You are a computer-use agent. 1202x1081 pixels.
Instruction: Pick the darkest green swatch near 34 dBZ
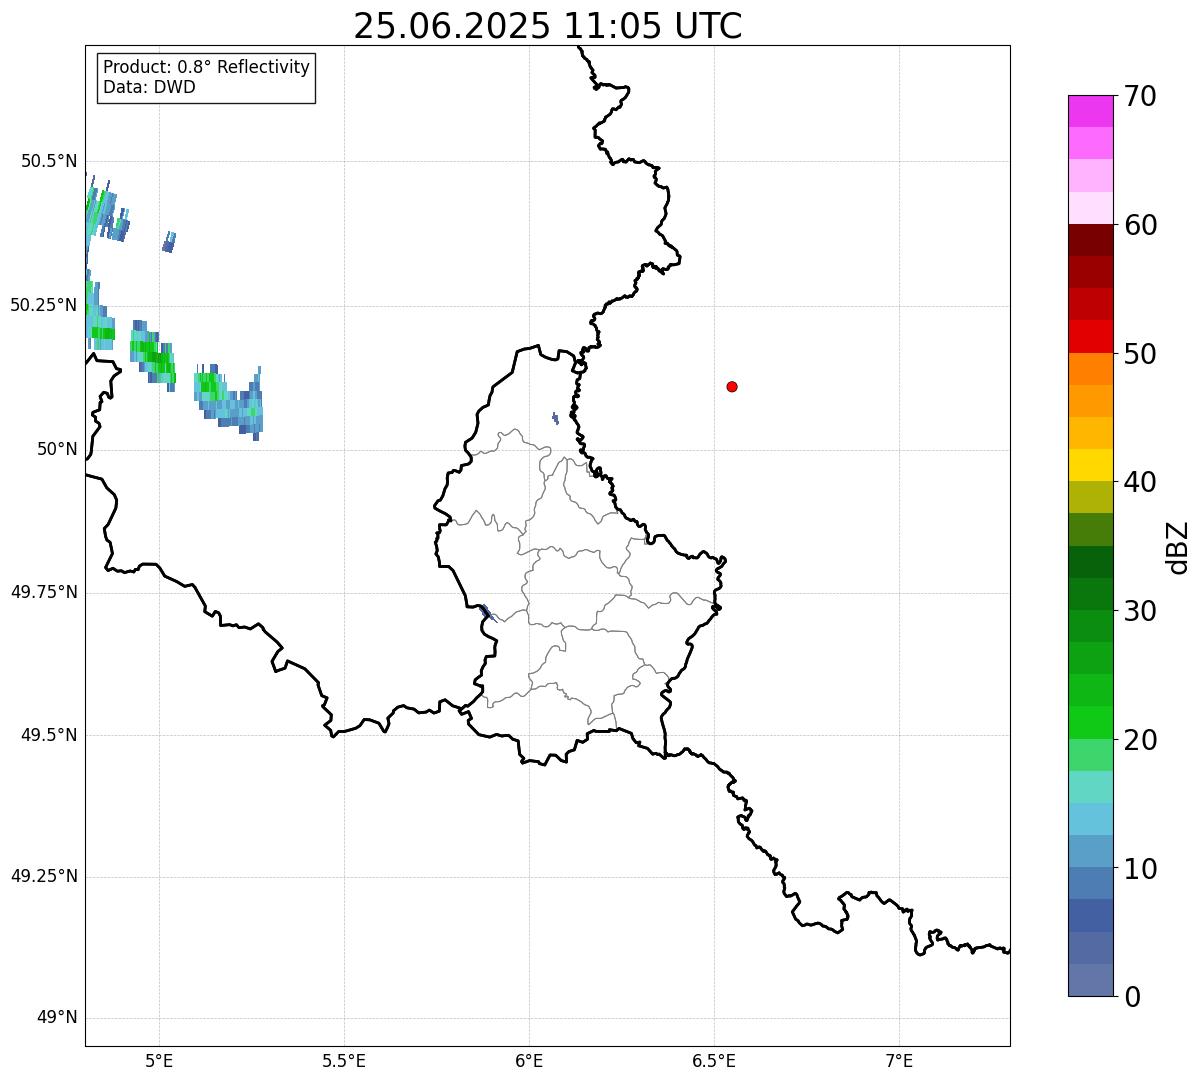pos(1091,562)
